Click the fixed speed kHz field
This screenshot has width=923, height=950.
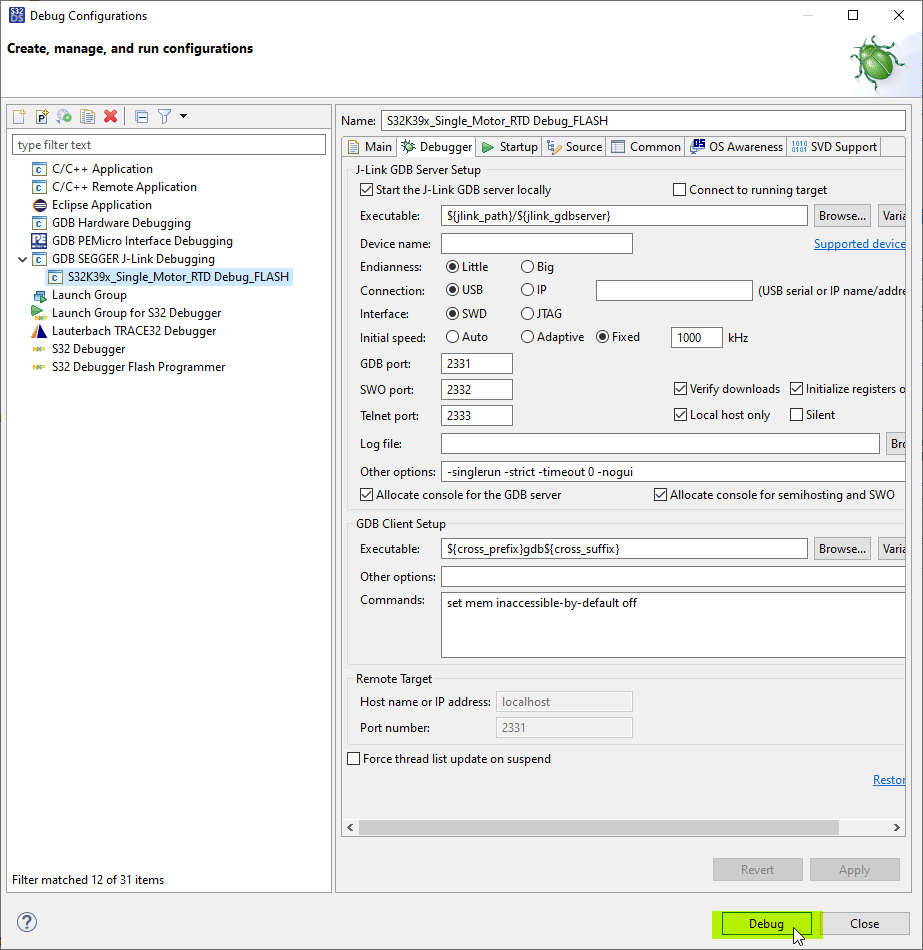point(696,337)
